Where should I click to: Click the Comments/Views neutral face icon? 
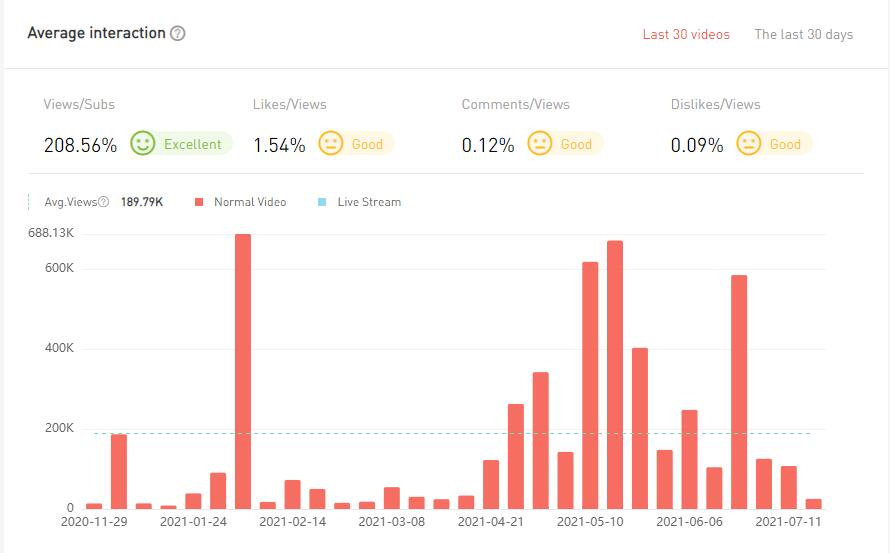[539, 144]
